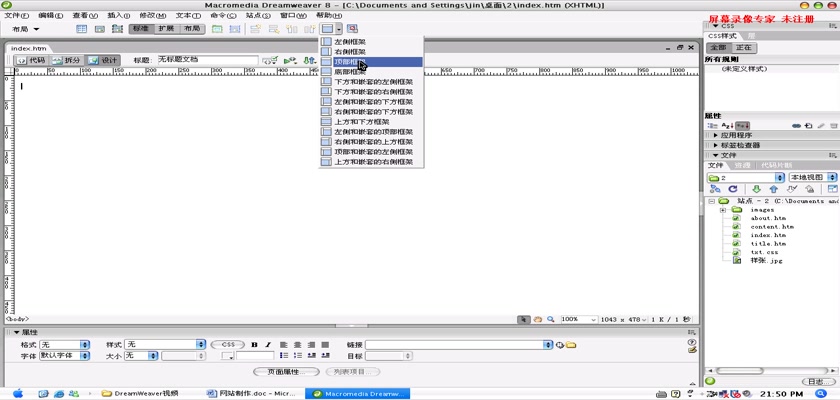Click the Draw Layer icon
The width and height of the screenshot is (840, 400).
pyautogui.click(x=117, y=29)
